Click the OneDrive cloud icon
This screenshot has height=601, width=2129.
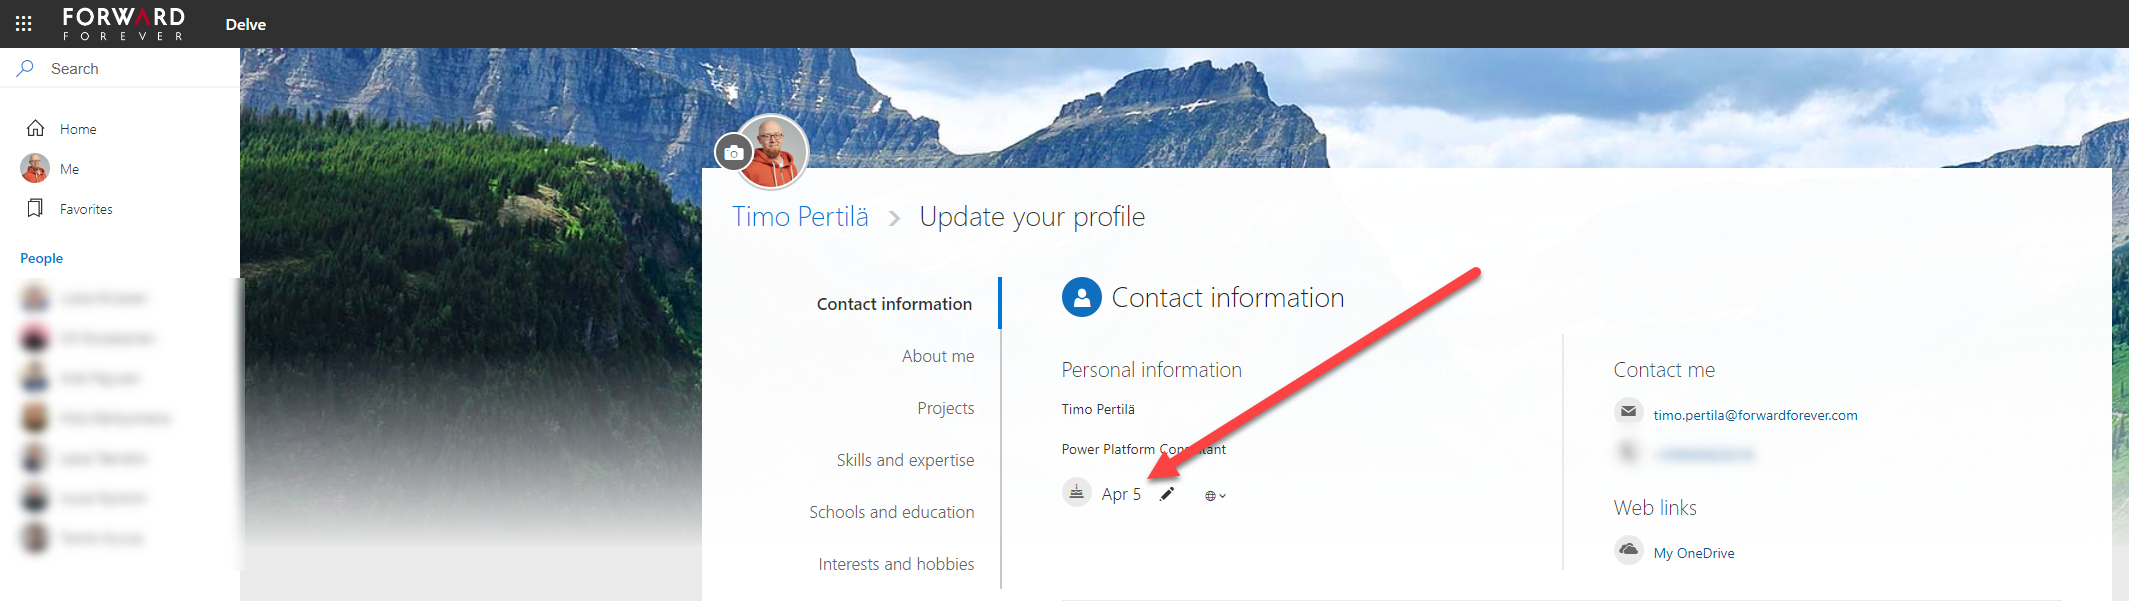click(1628, 550)
